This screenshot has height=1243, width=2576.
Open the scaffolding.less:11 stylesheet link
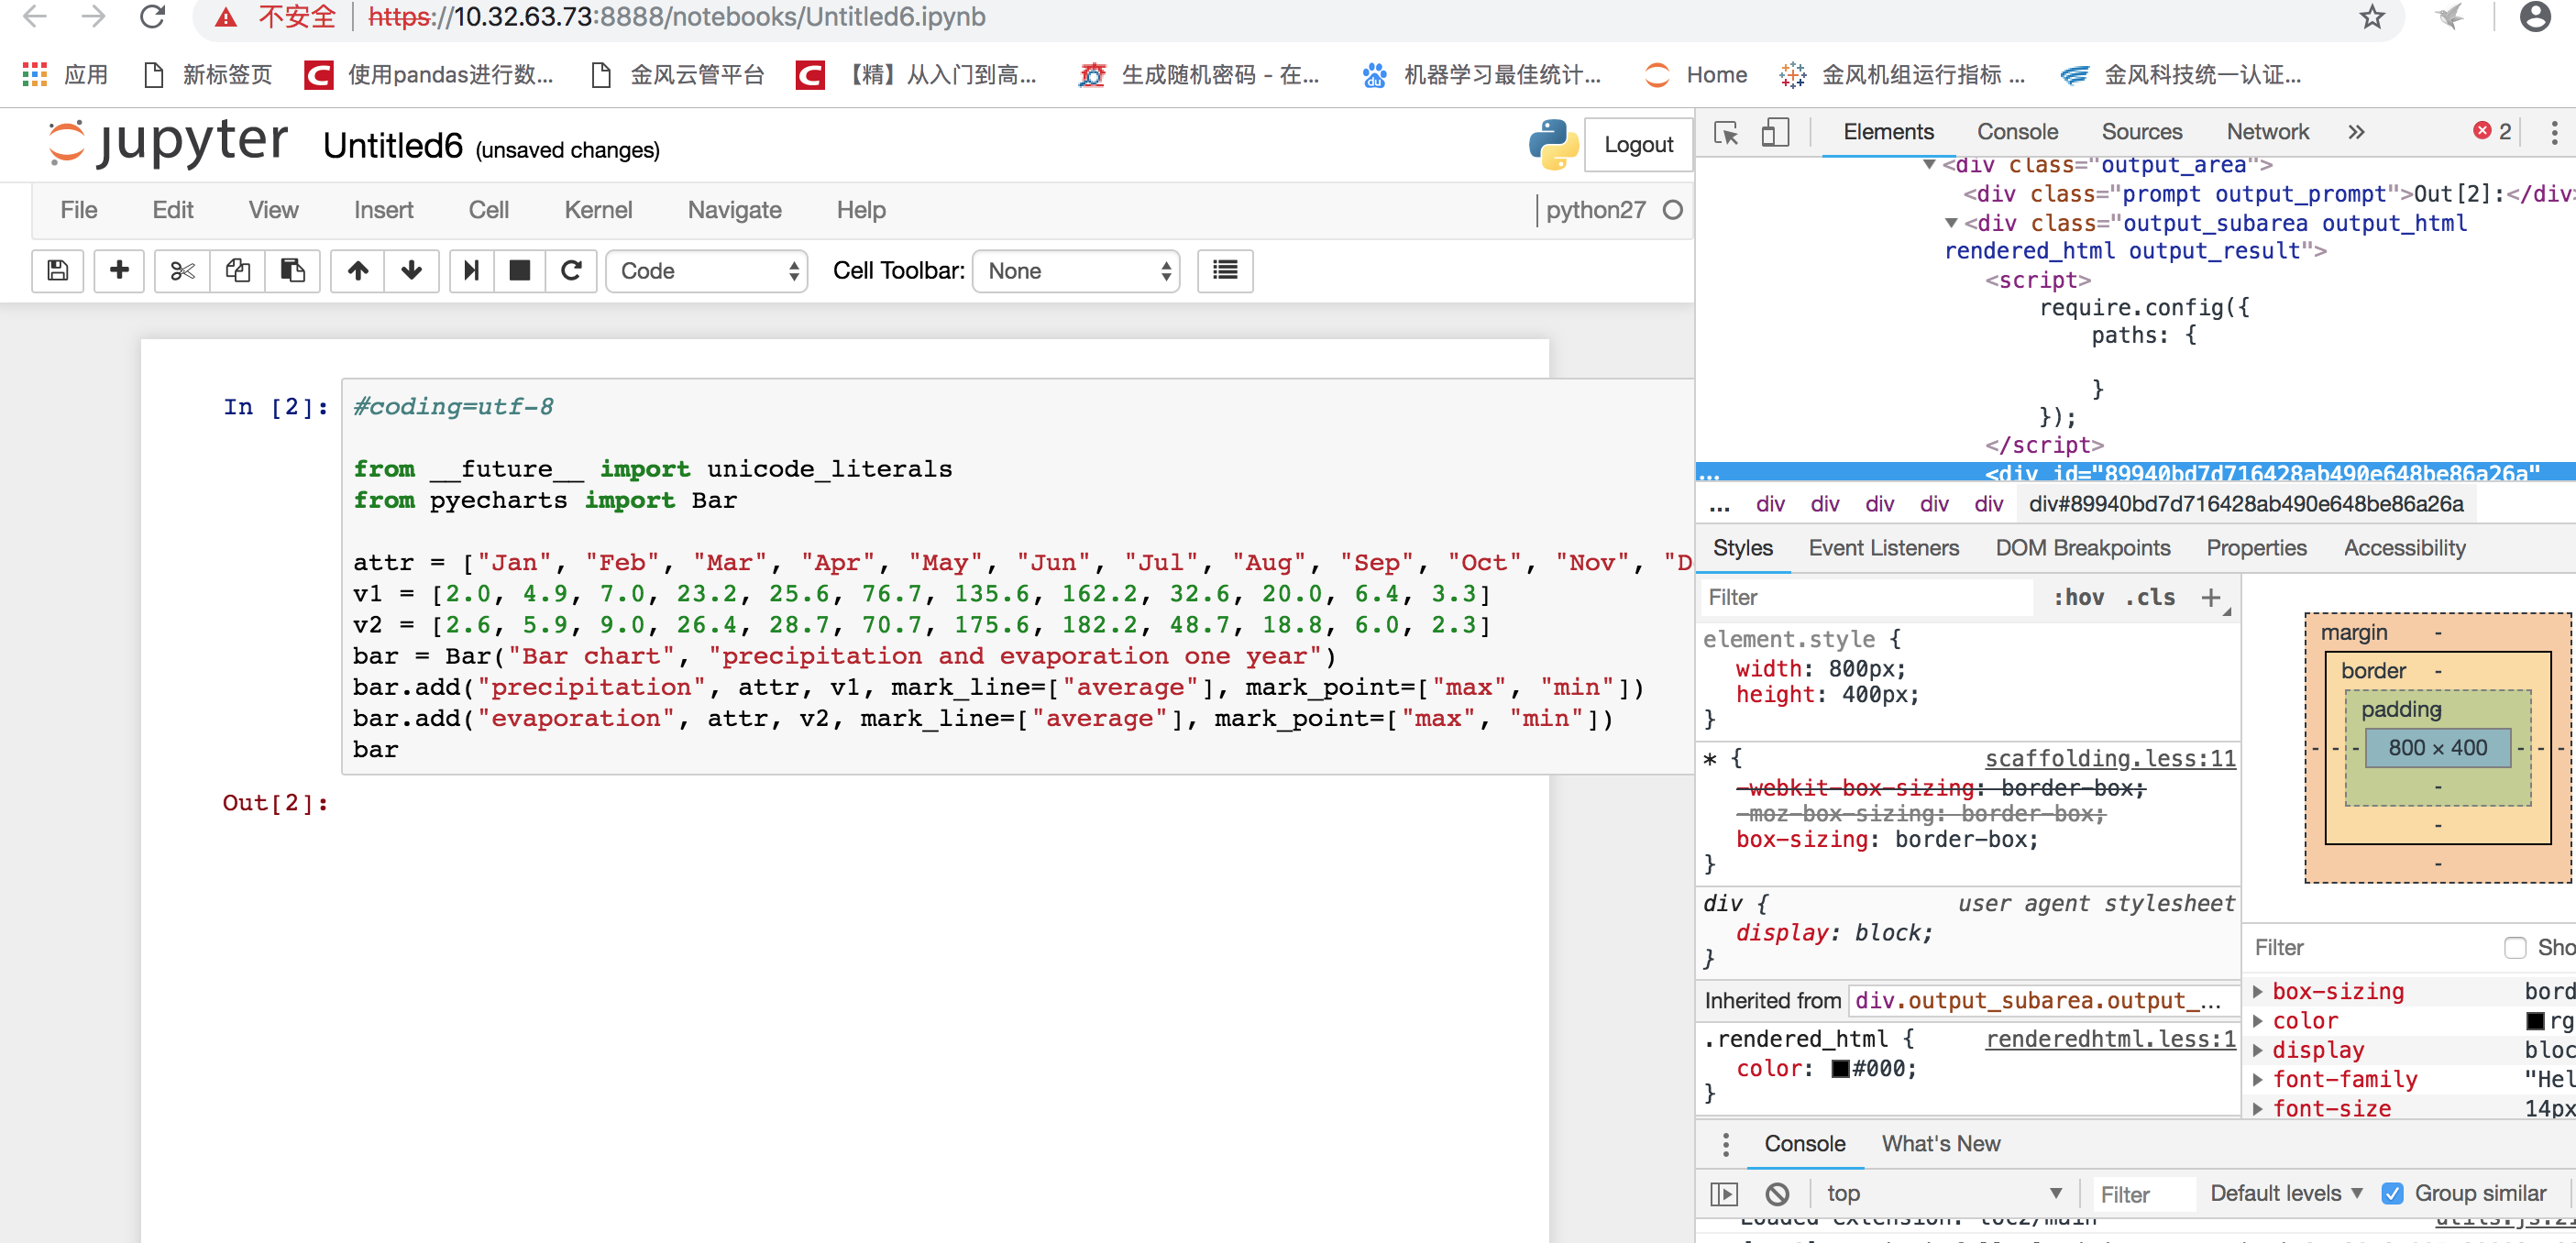click(x=2109, y=758)
